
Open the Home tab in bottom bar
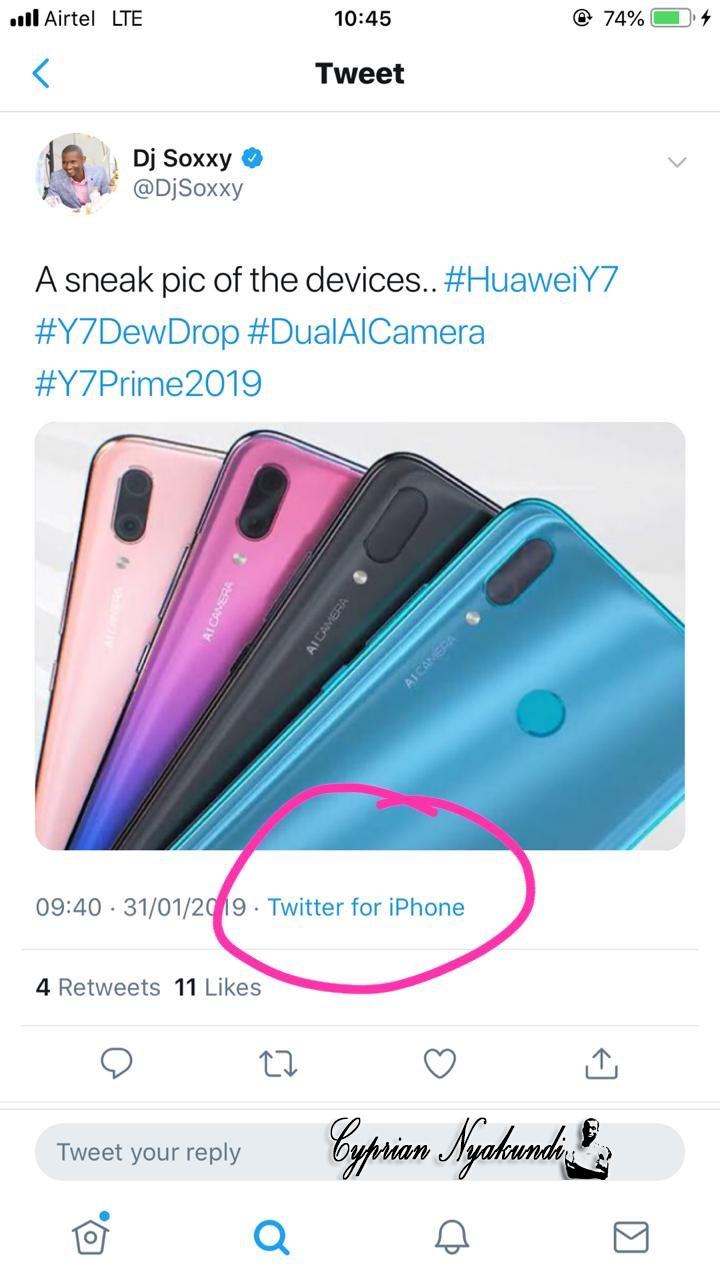click(x=91, y=1235)
